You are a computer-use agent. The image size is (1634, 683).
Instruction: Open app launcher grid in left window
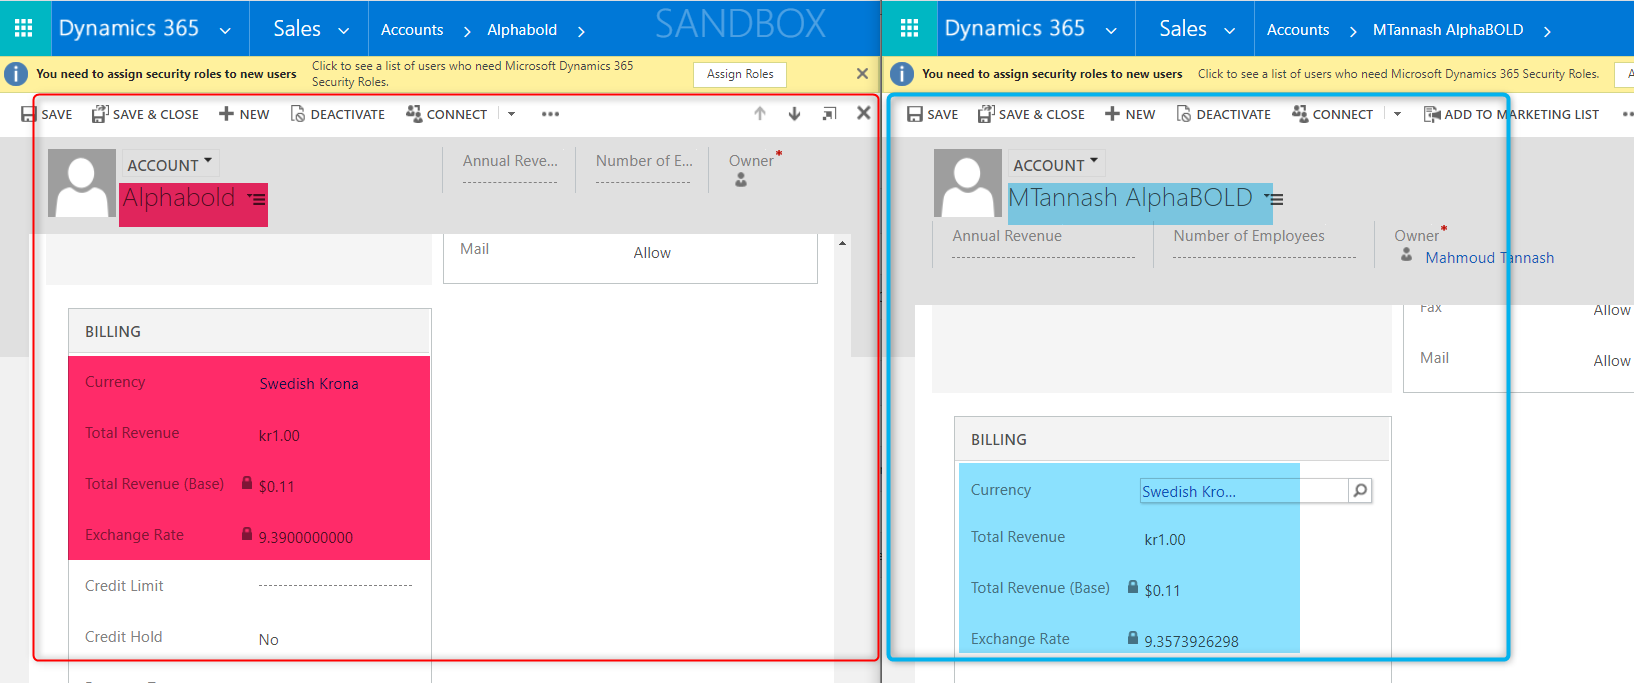pos(24,28)
